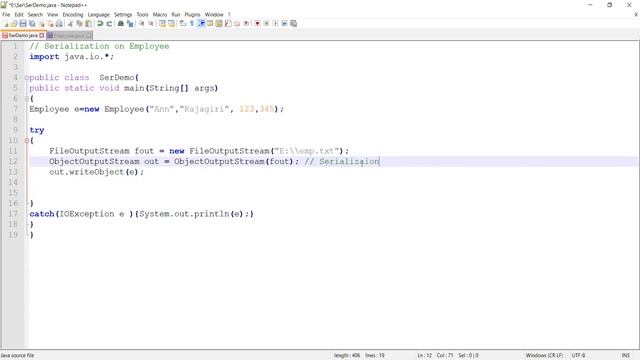This screenshot has height=360, width=640.
Task: Open the Language menu
Action: click(99, 14)
